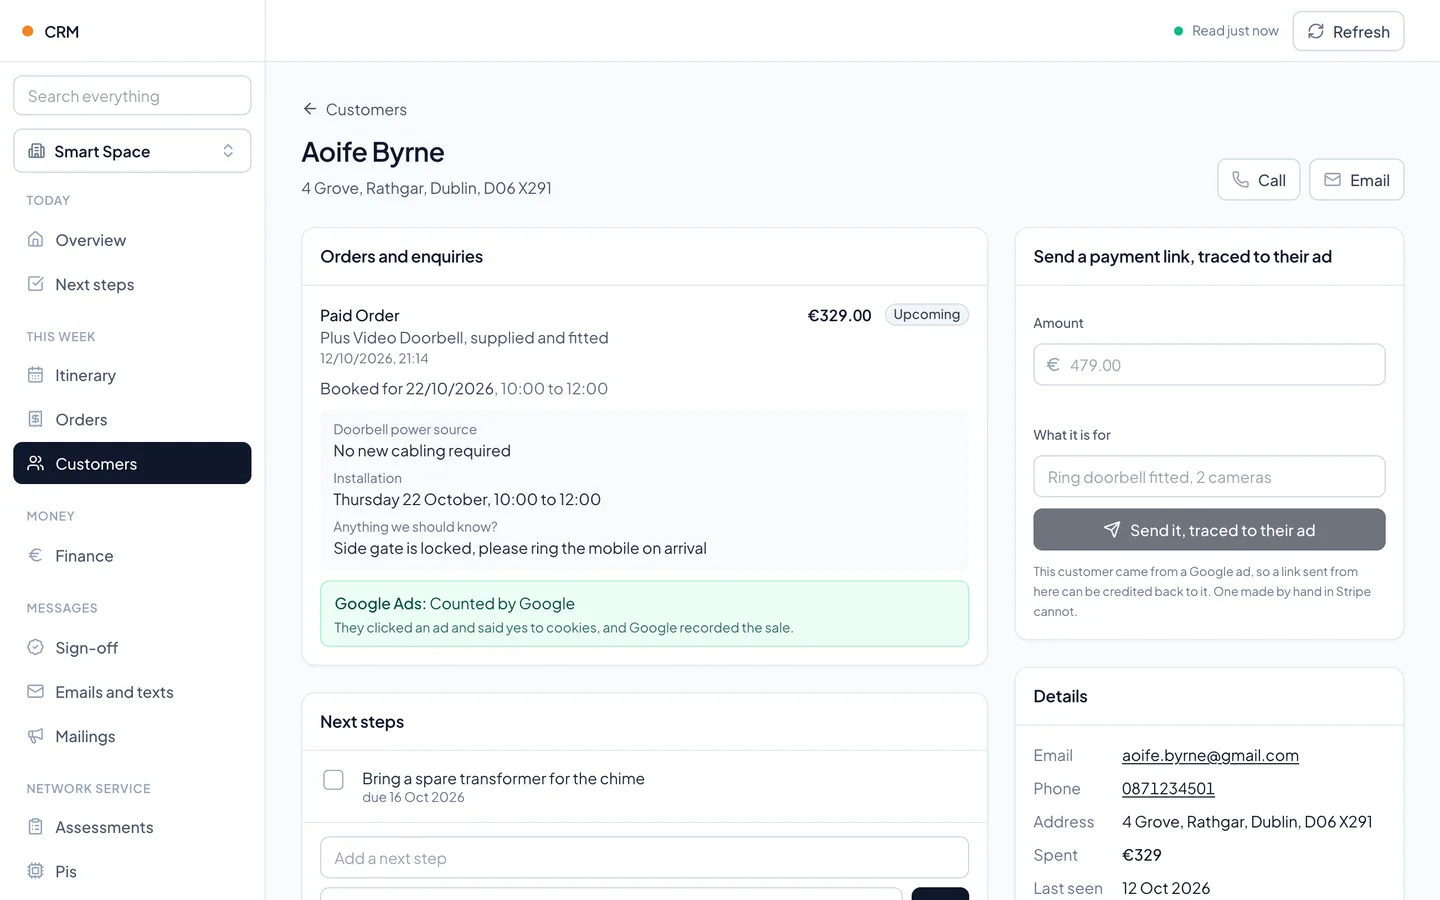
Task: Tick the spare transformer next step checkbox
Action: (334, 780)
